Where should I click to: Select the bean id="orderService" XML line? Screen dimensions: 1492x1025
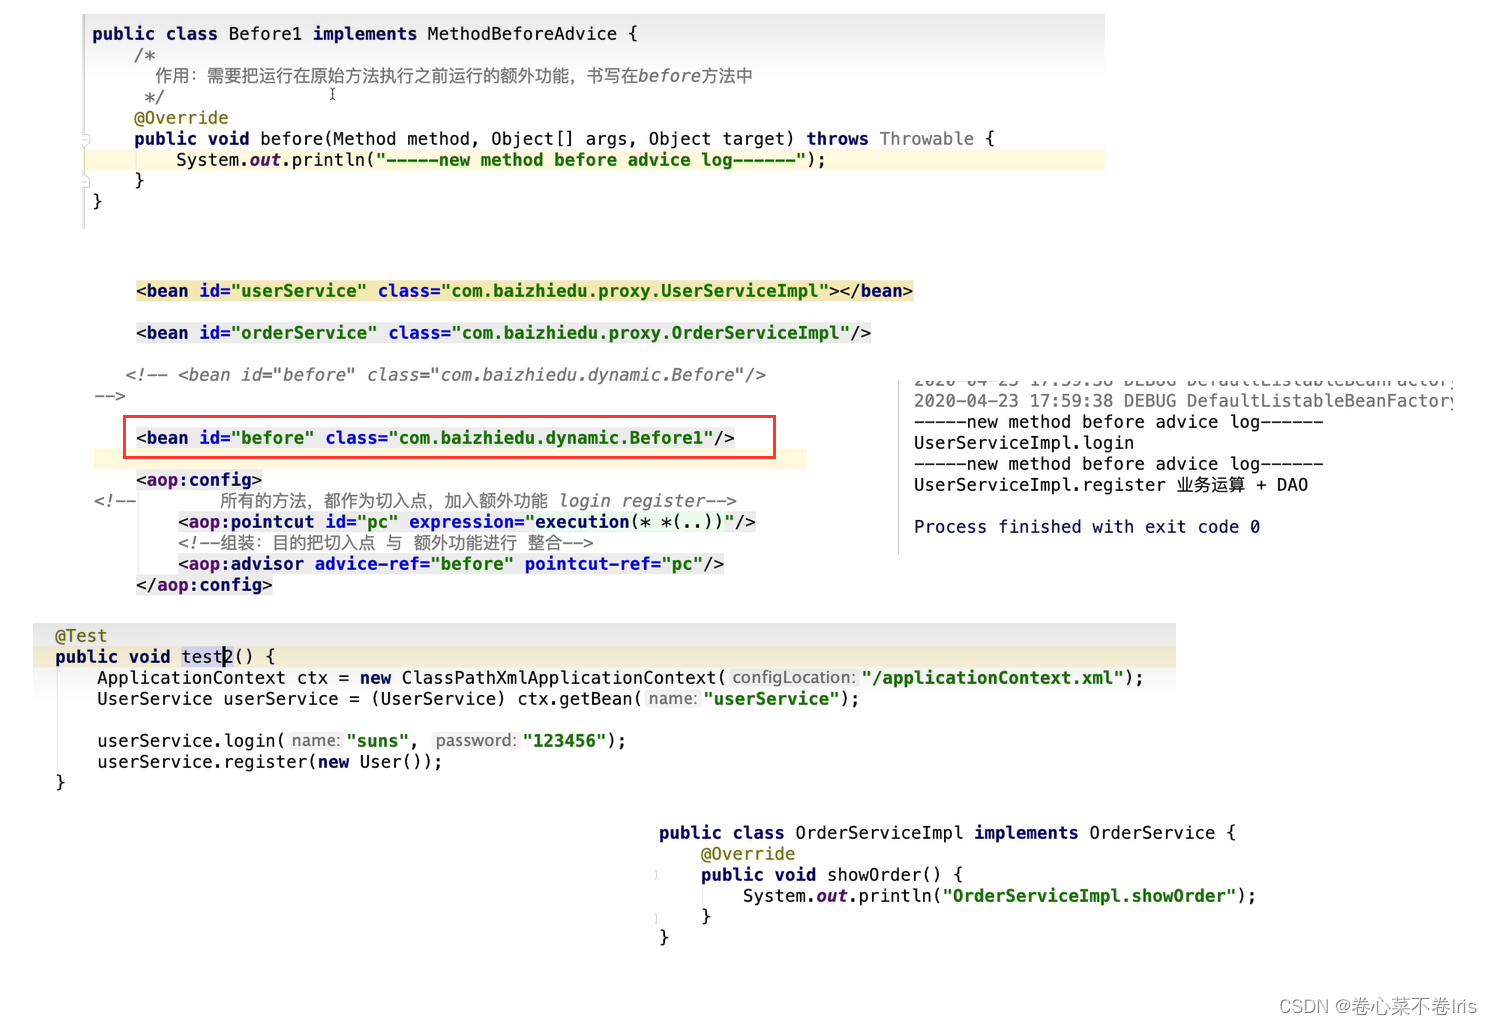point(504,333)
